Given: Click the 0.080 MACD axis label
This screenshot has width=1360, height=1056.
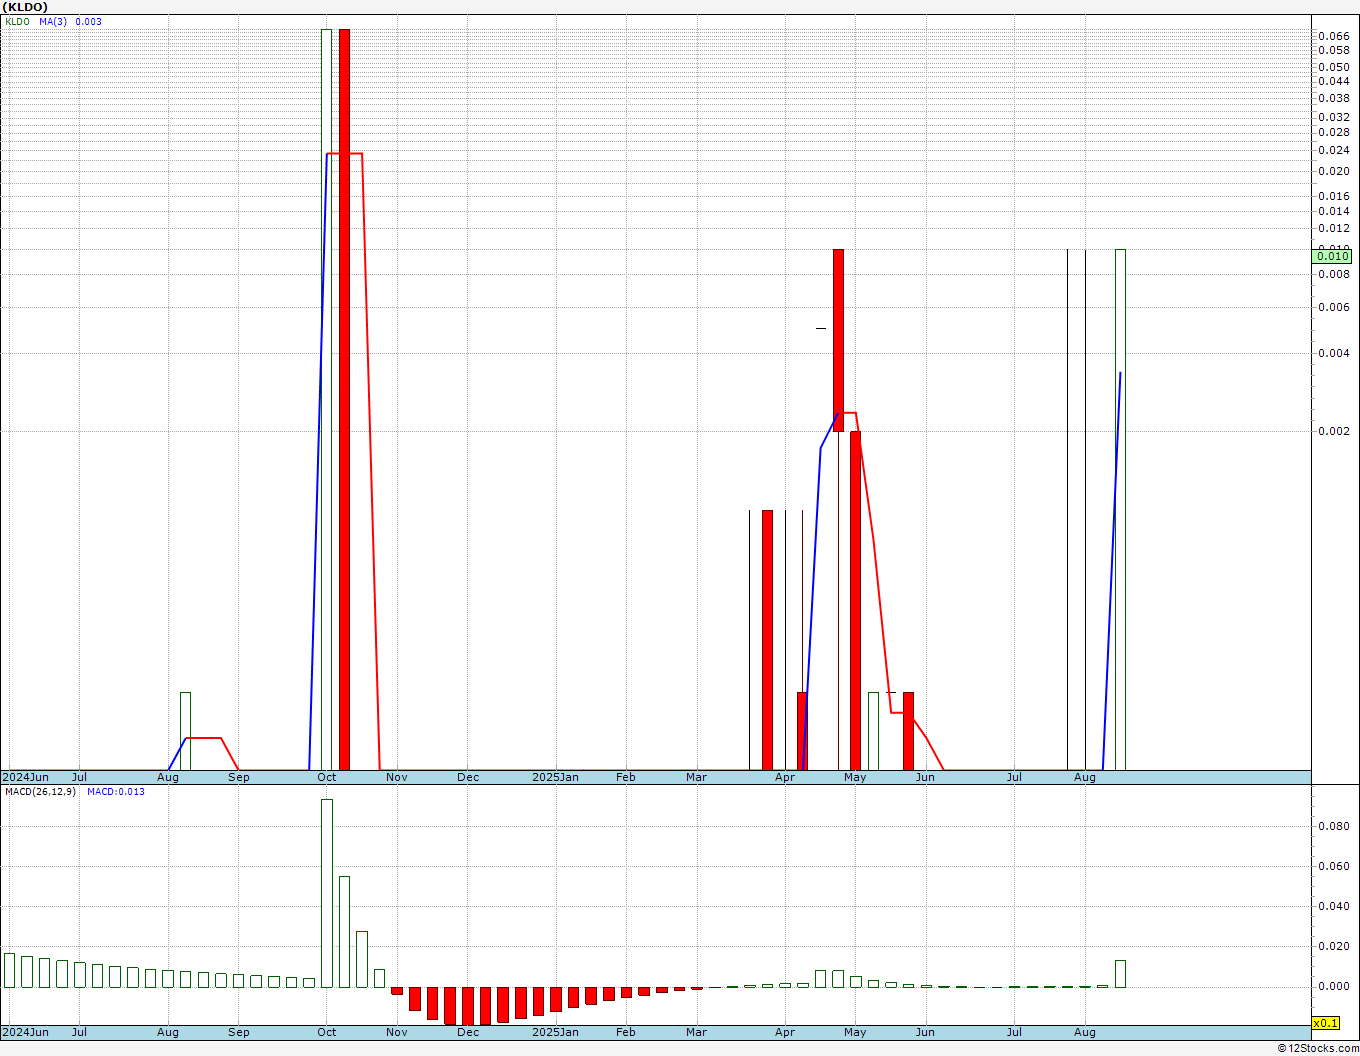Looking at the screenshot, I should [1333, 826].
